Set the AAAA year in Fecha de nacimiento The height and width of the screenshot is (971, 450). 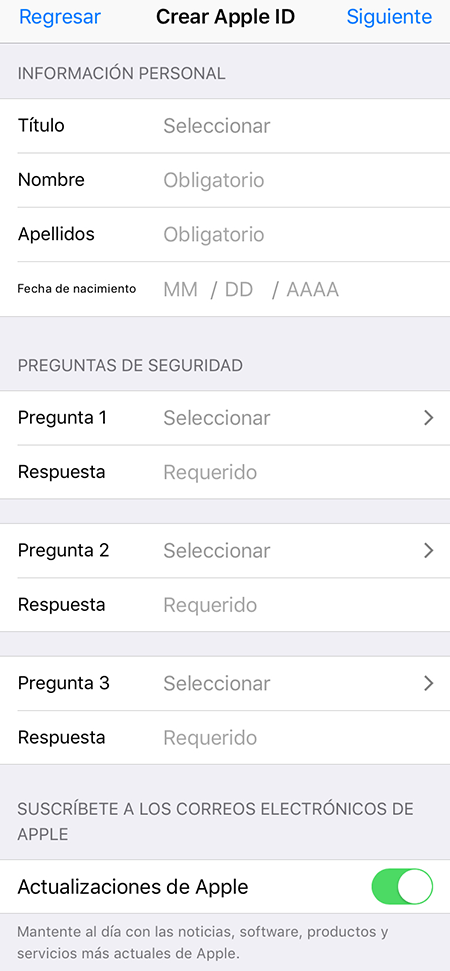pos(313,289)
